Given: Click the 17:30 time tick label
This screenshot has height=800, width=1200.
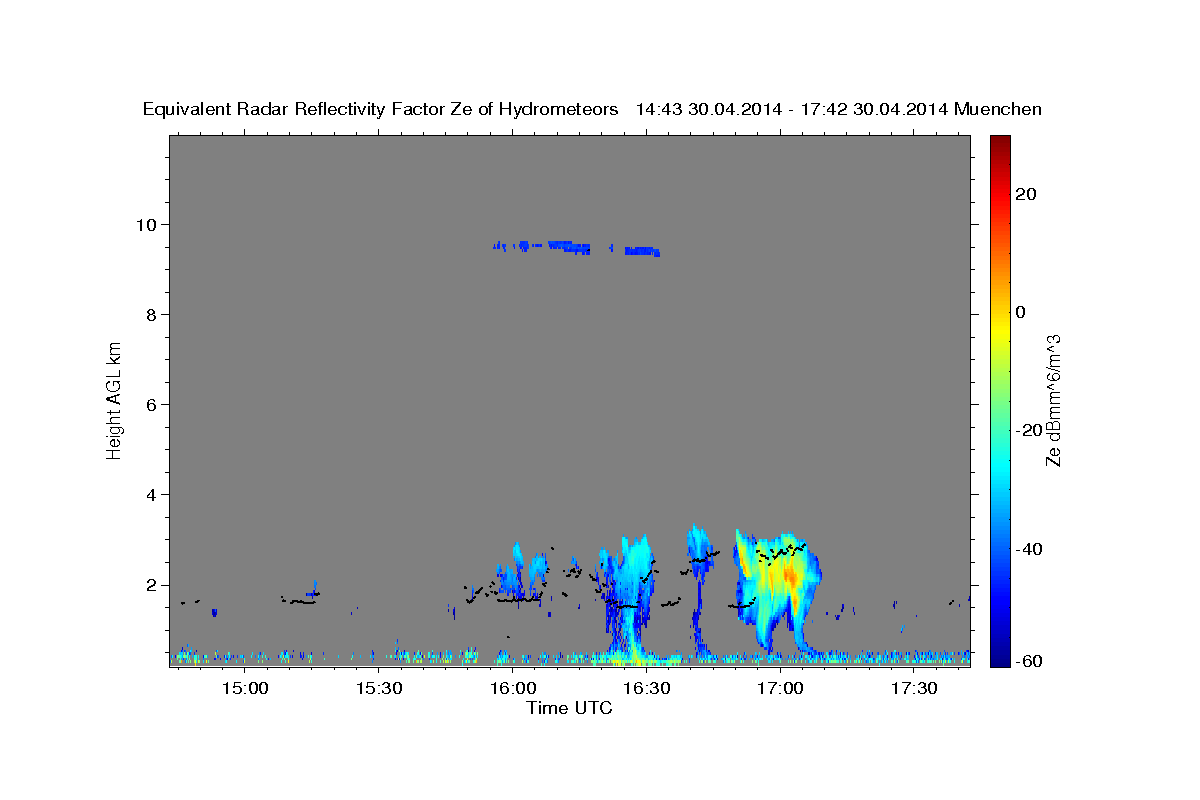Looking at the screenshot, I should (x=914, y=689).
